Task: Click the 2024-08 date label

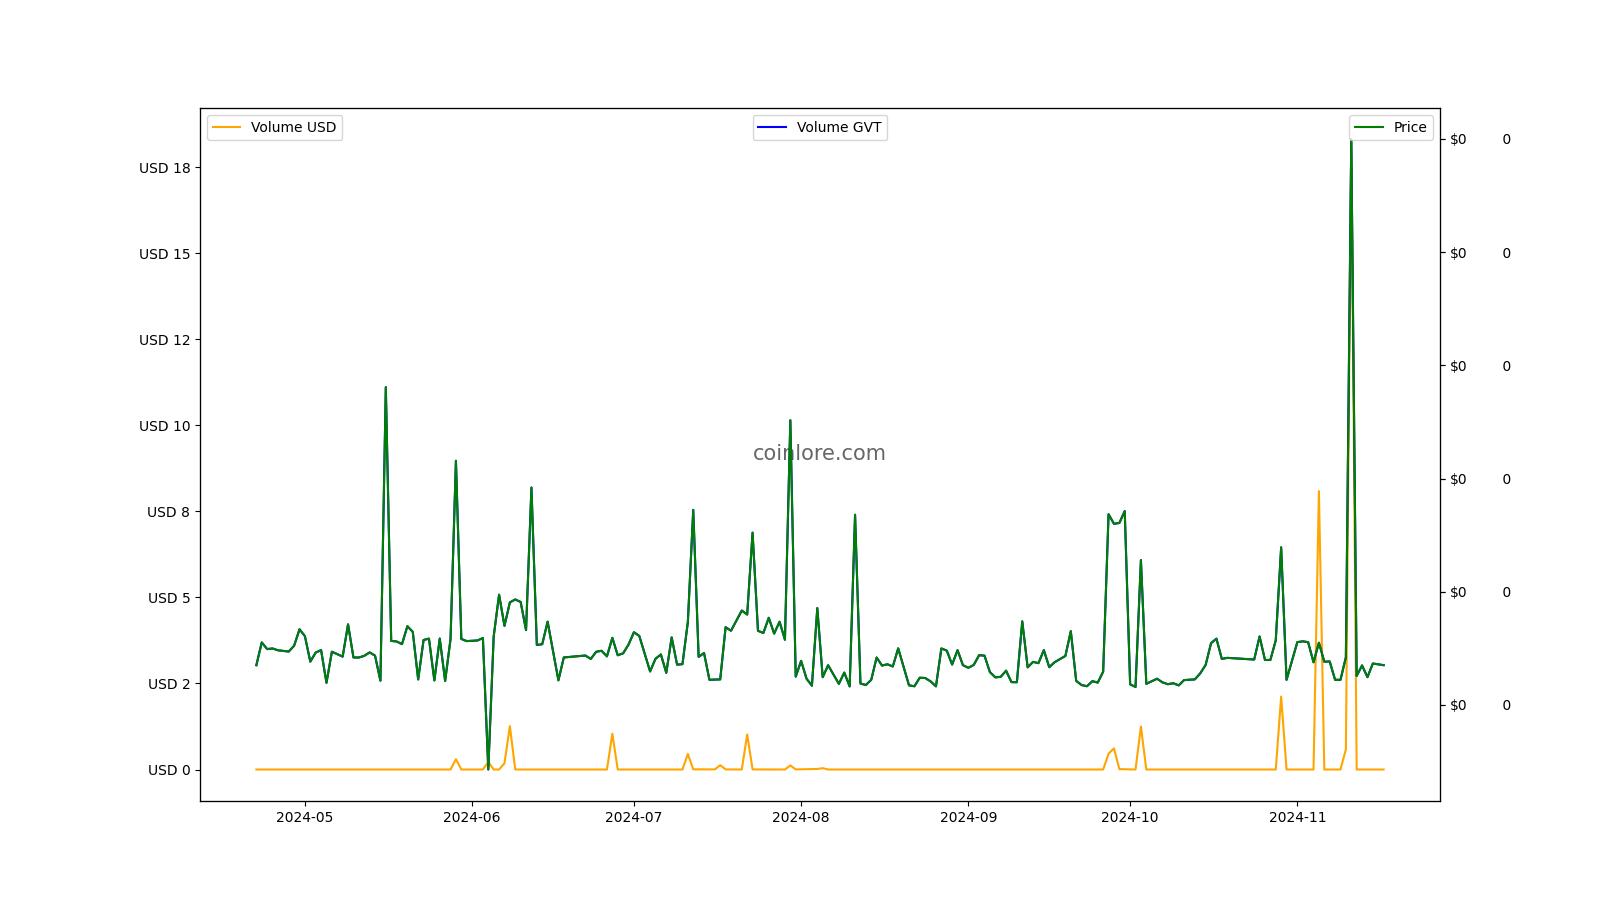Action: (800, 817)
